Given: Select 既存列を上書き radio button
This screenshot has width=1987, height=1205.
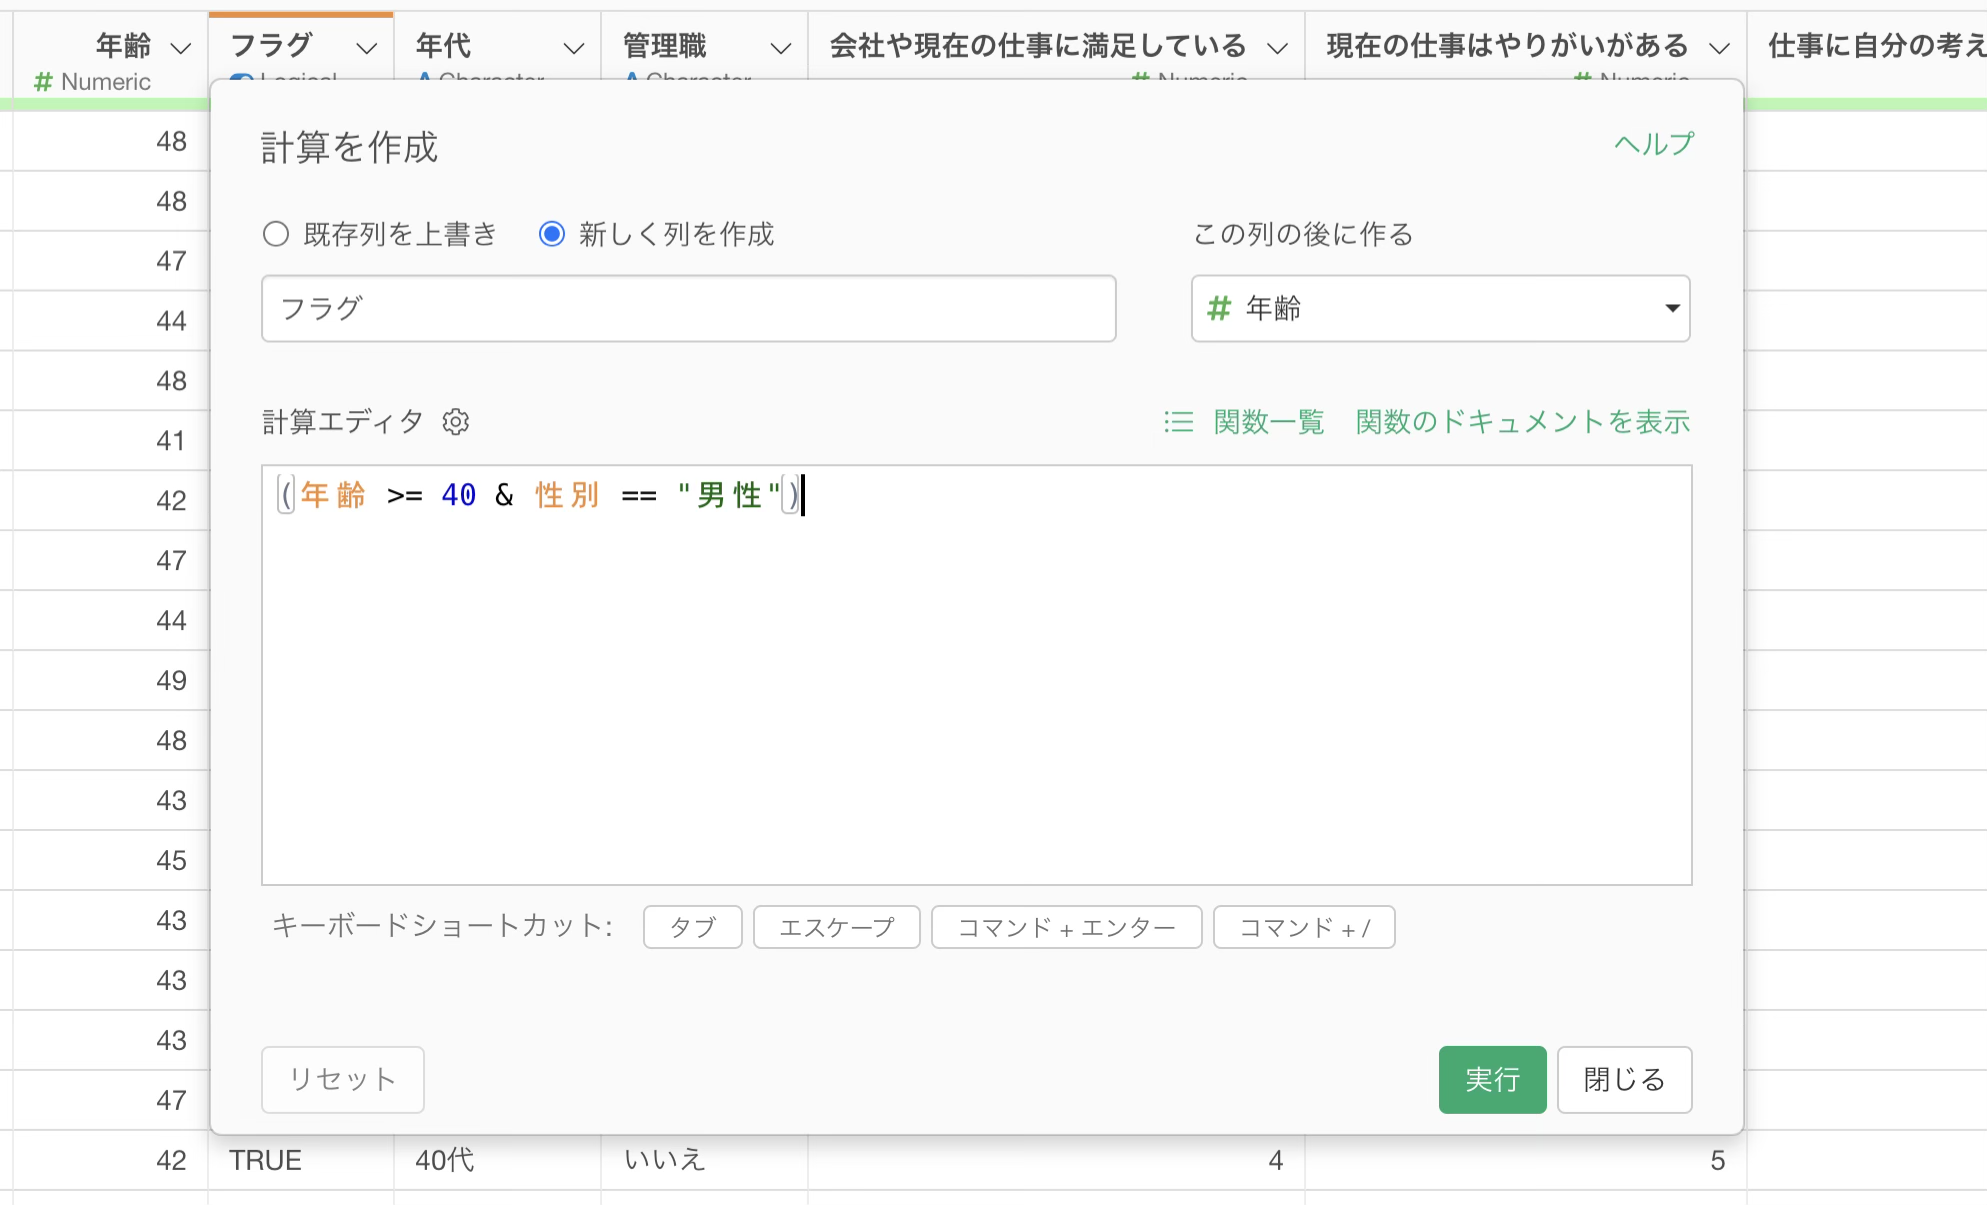Looking at the screenshot, I should pyautogui.click(x=276, y=234).
